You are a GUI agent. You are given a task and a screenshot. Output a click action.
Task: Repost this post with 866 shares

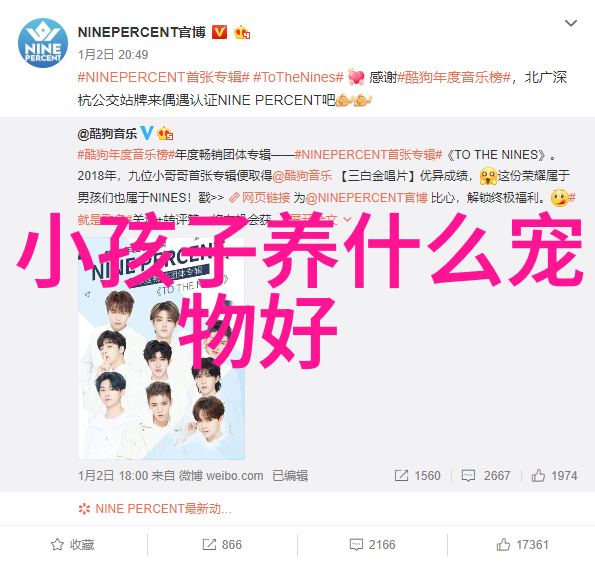(222, 545)
